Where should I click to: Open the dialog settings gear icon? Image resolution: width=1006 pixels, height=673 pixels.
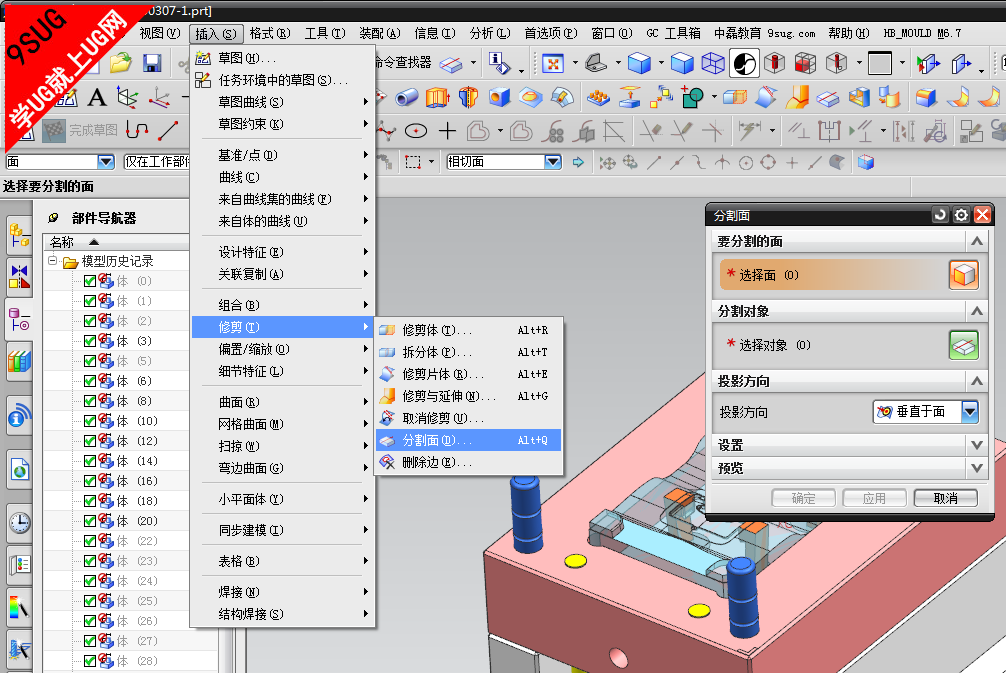coord(961,215)
